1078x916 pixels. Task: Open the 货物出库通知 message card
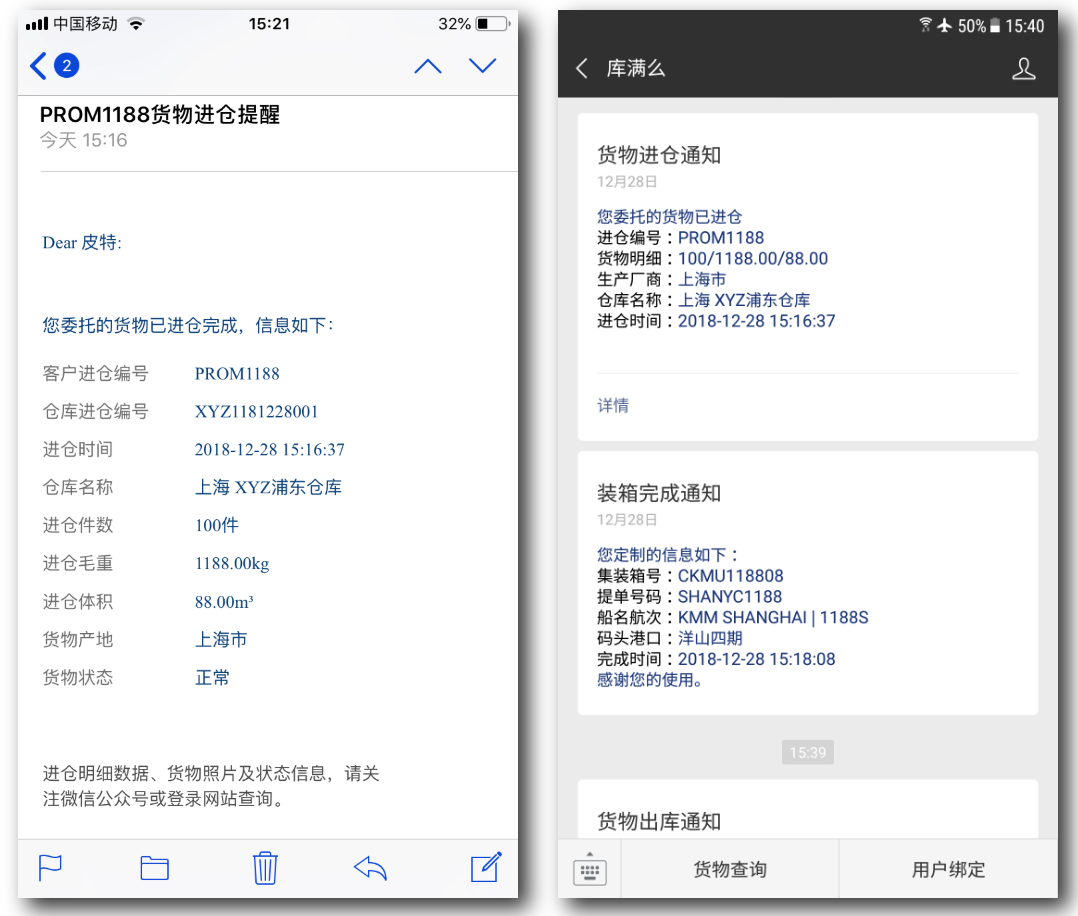pyautogui.click(x=807, y=815)
